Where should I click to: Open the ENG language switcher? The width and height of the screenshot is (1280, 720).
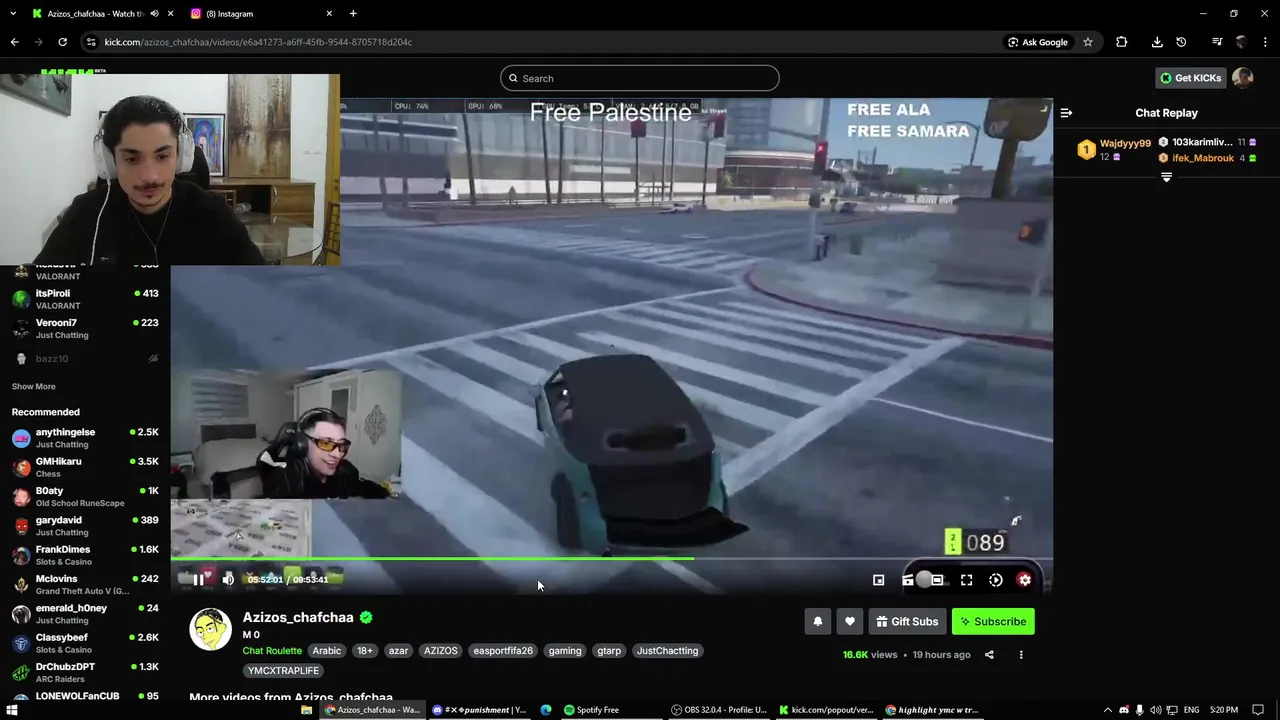point(1191,710)
